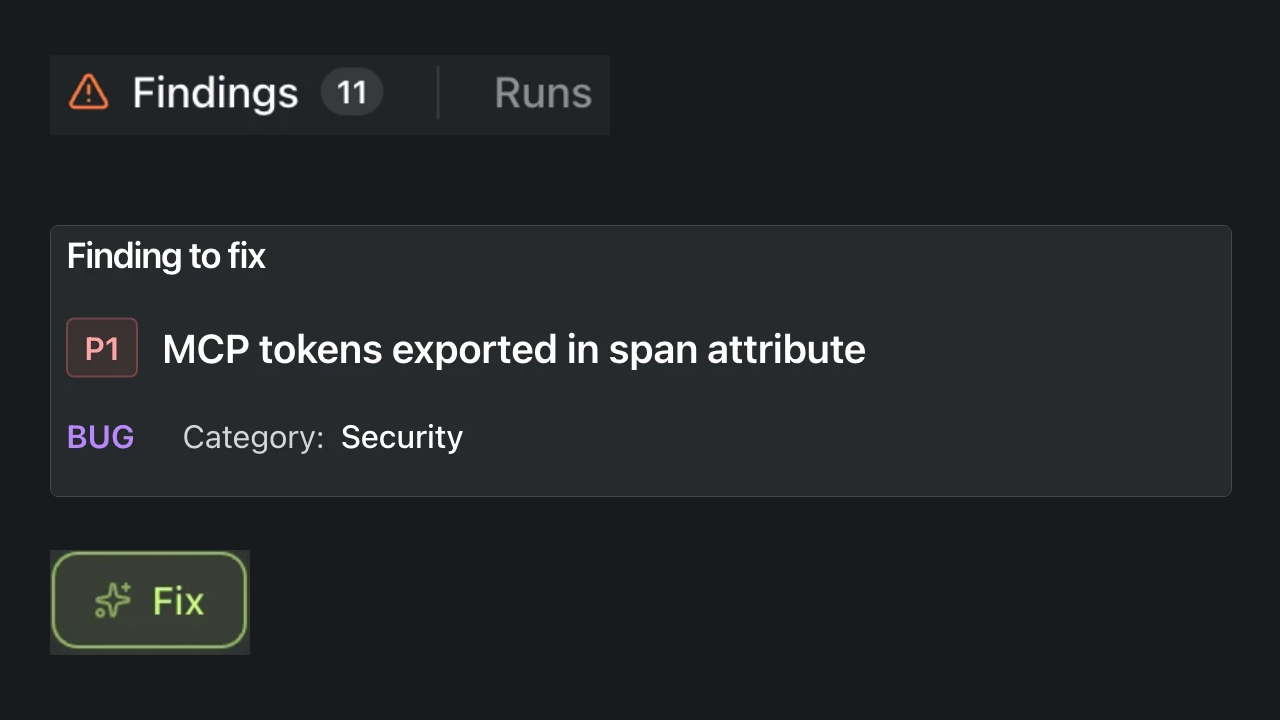Screen dimensions: 1280x720
Task: Open the MCP tokens exported finding title
Action: [x=513, y=349]
